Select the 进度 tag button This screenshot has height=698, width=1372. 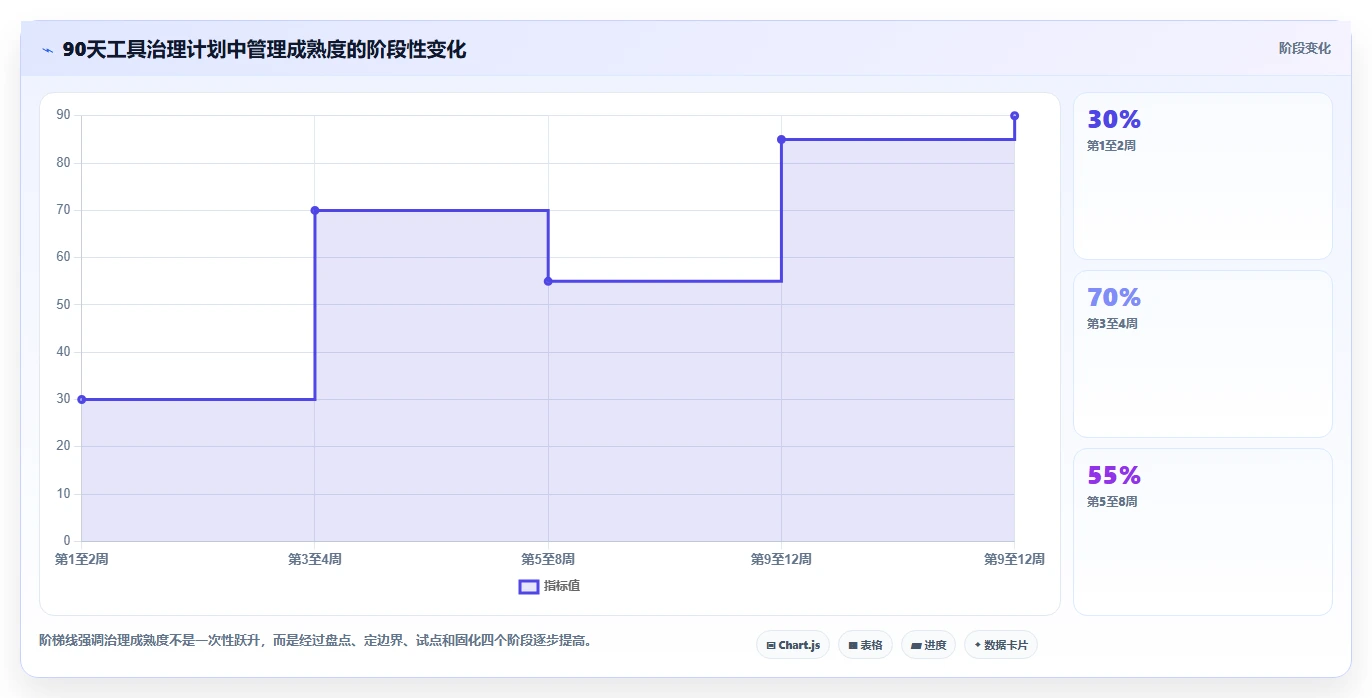(x=928, y=645)
